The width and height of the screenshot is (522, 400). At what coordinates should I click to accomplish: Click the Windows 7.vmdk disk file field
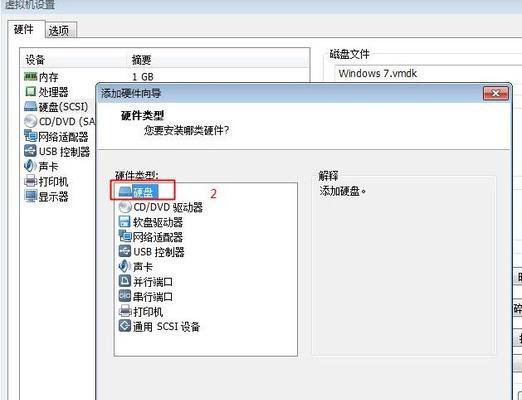428,73
